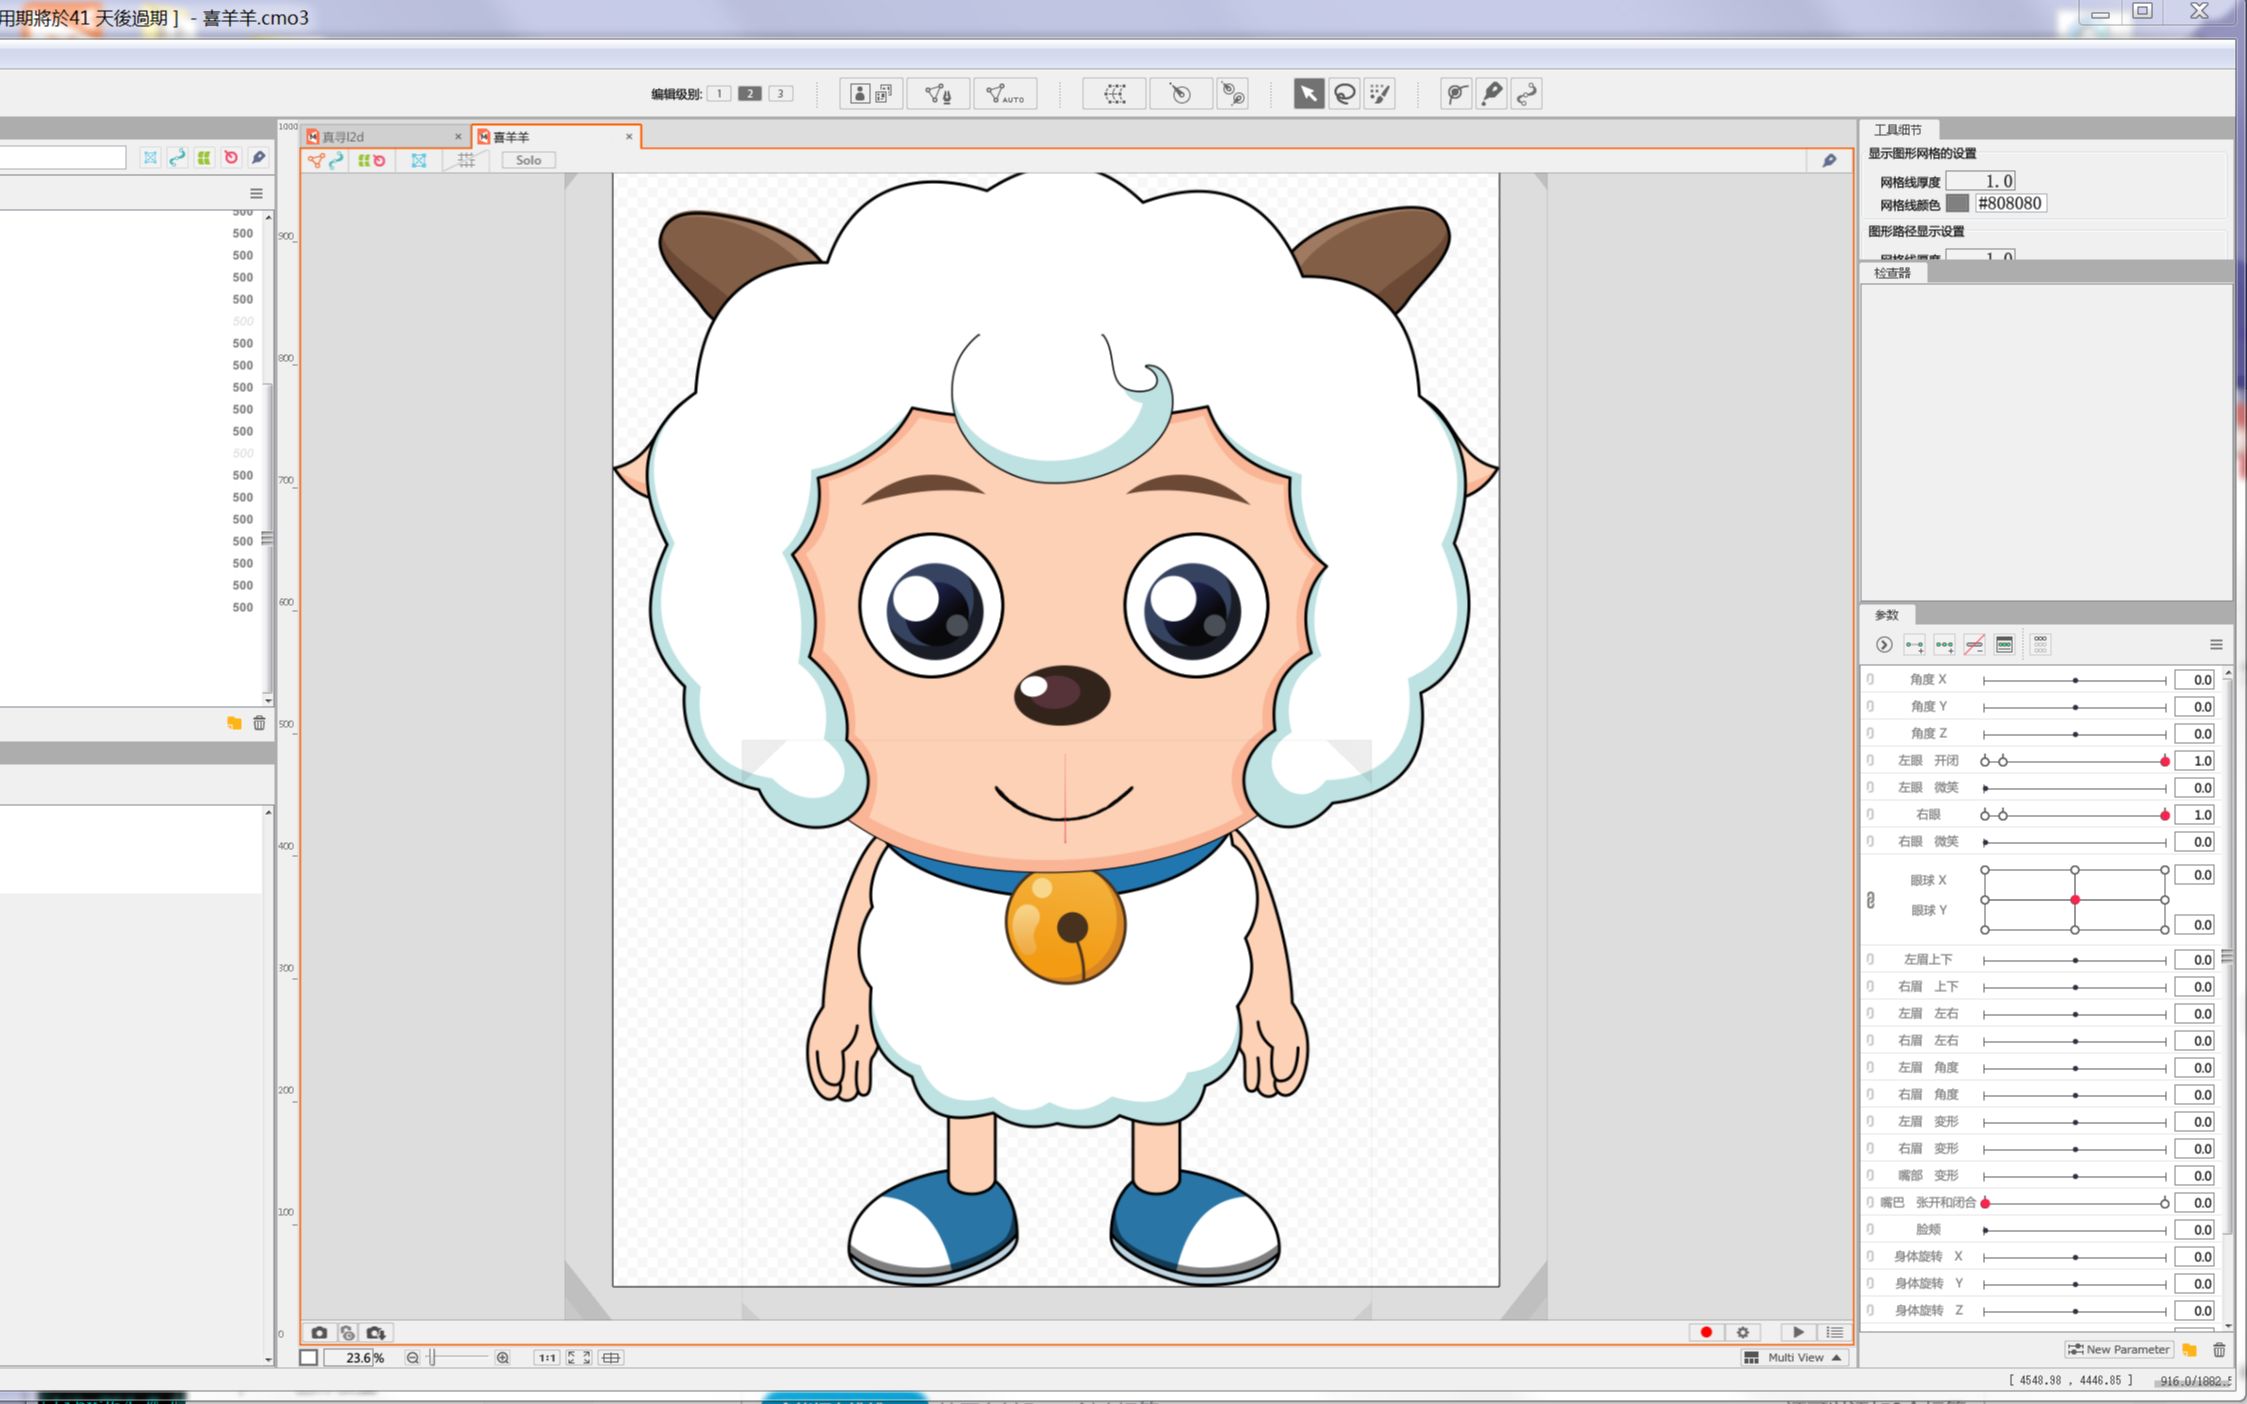Toggle the Solo display button
The width and height of the screenshot is (2247, 1404).
(528, 160)
